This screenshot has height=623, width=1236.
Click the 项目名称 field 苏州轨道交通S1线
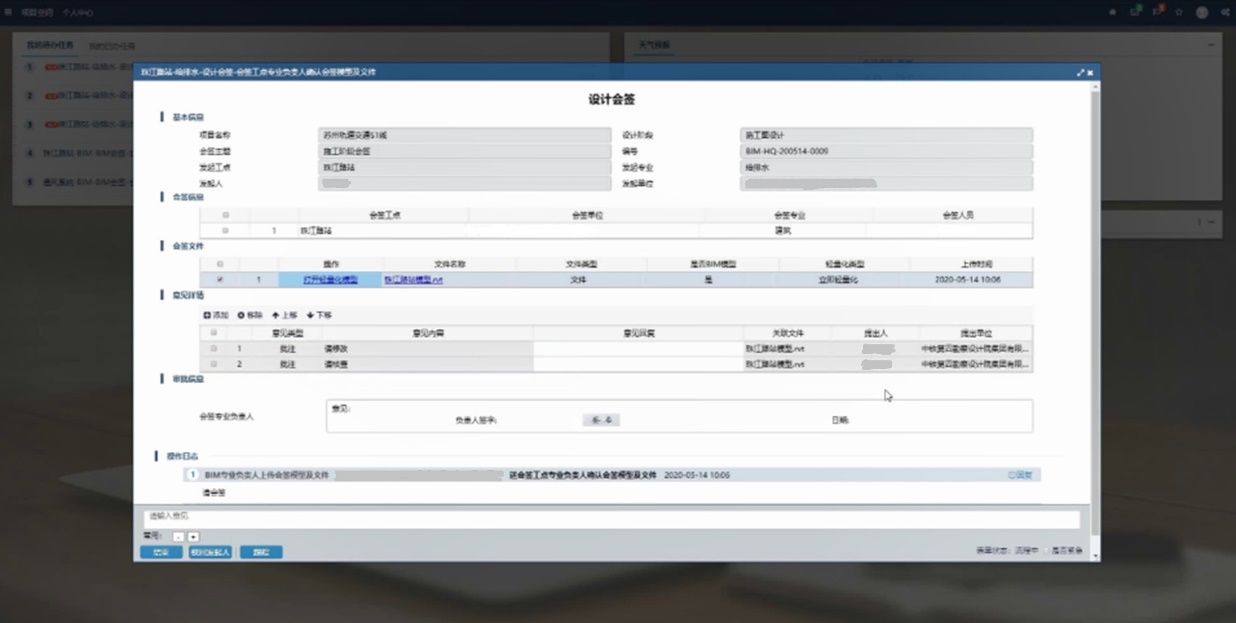(x=464, y=135)
